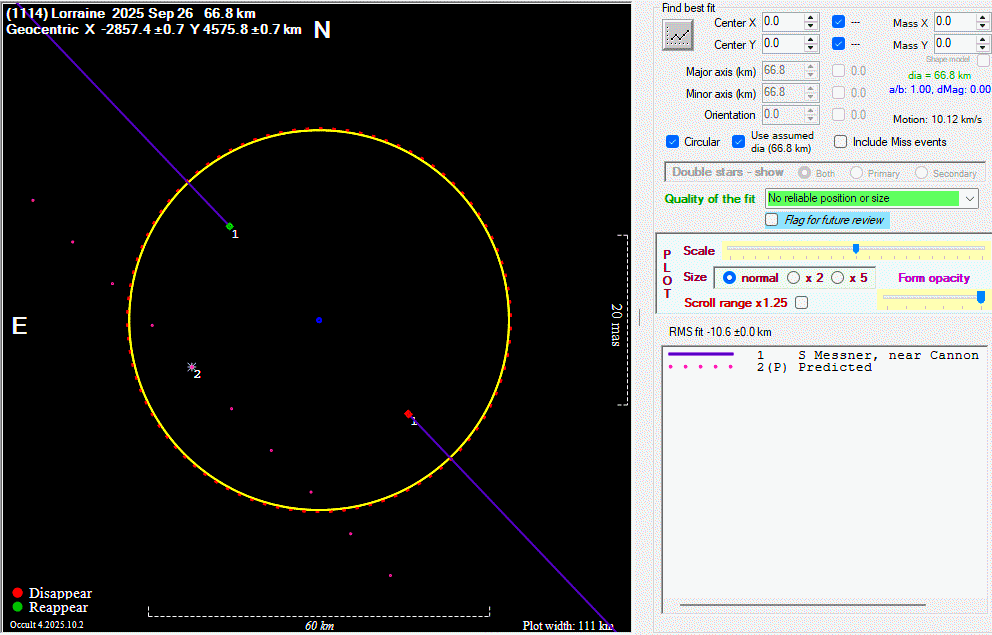Increase the Center X value with up arrow
The width and height of the screenshot is (992, 635).
pos(811,17)
